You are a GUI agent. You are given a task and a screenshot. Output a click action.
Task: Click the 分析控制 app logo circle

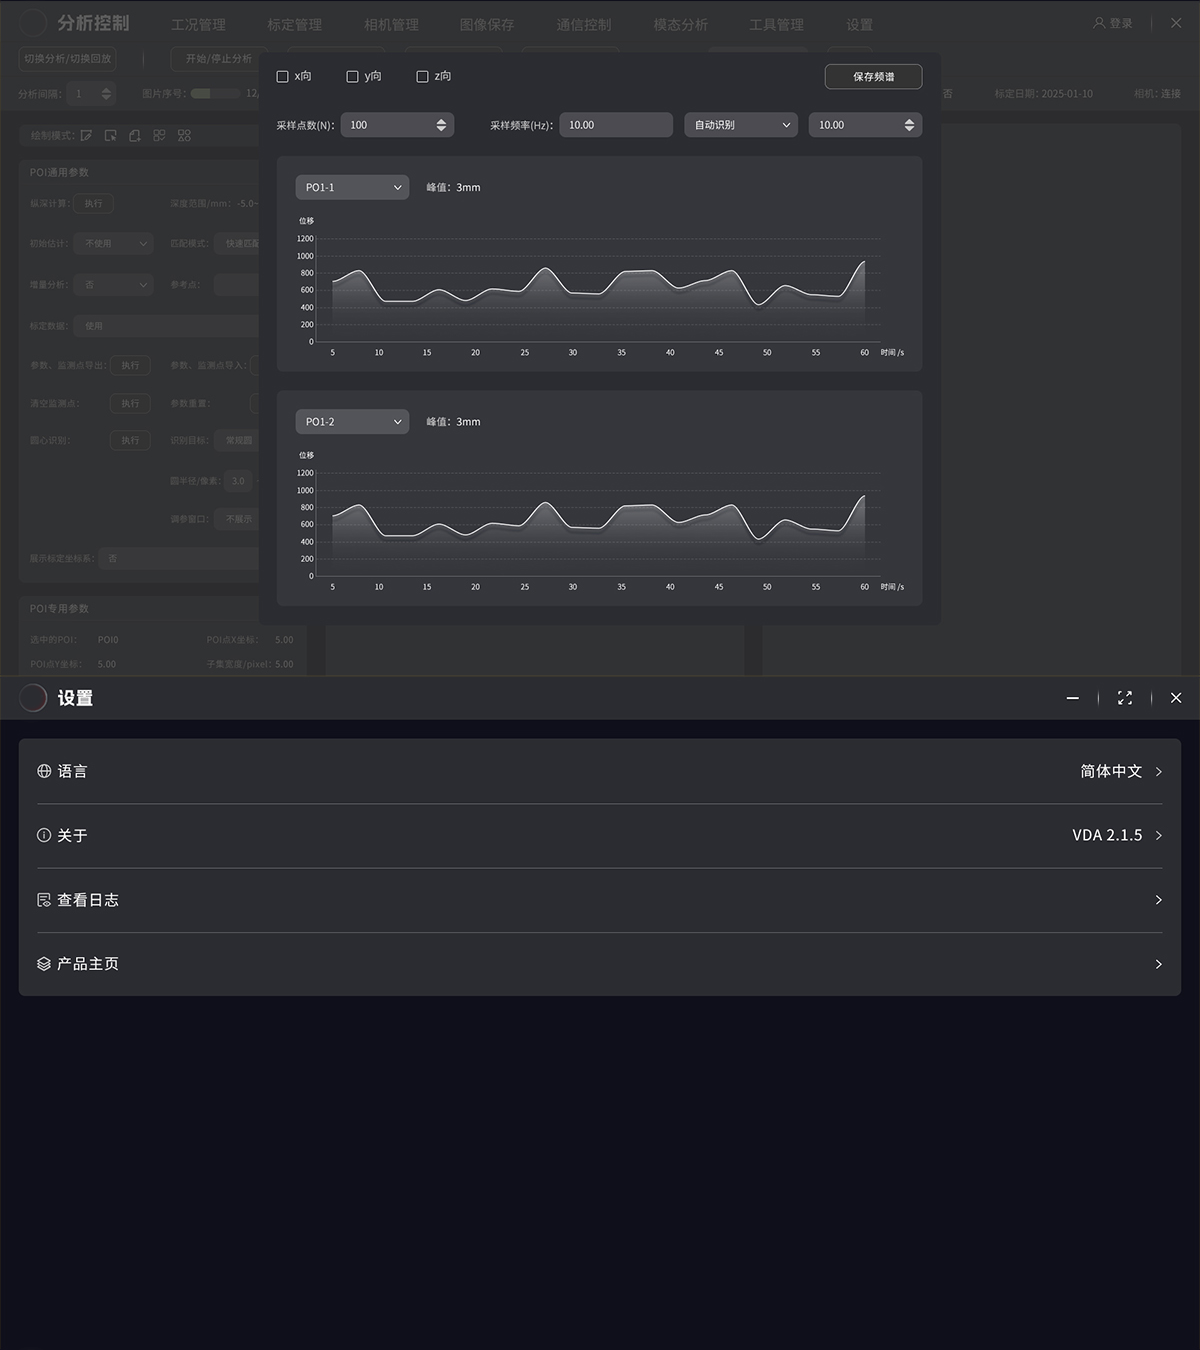pos(33,23)
